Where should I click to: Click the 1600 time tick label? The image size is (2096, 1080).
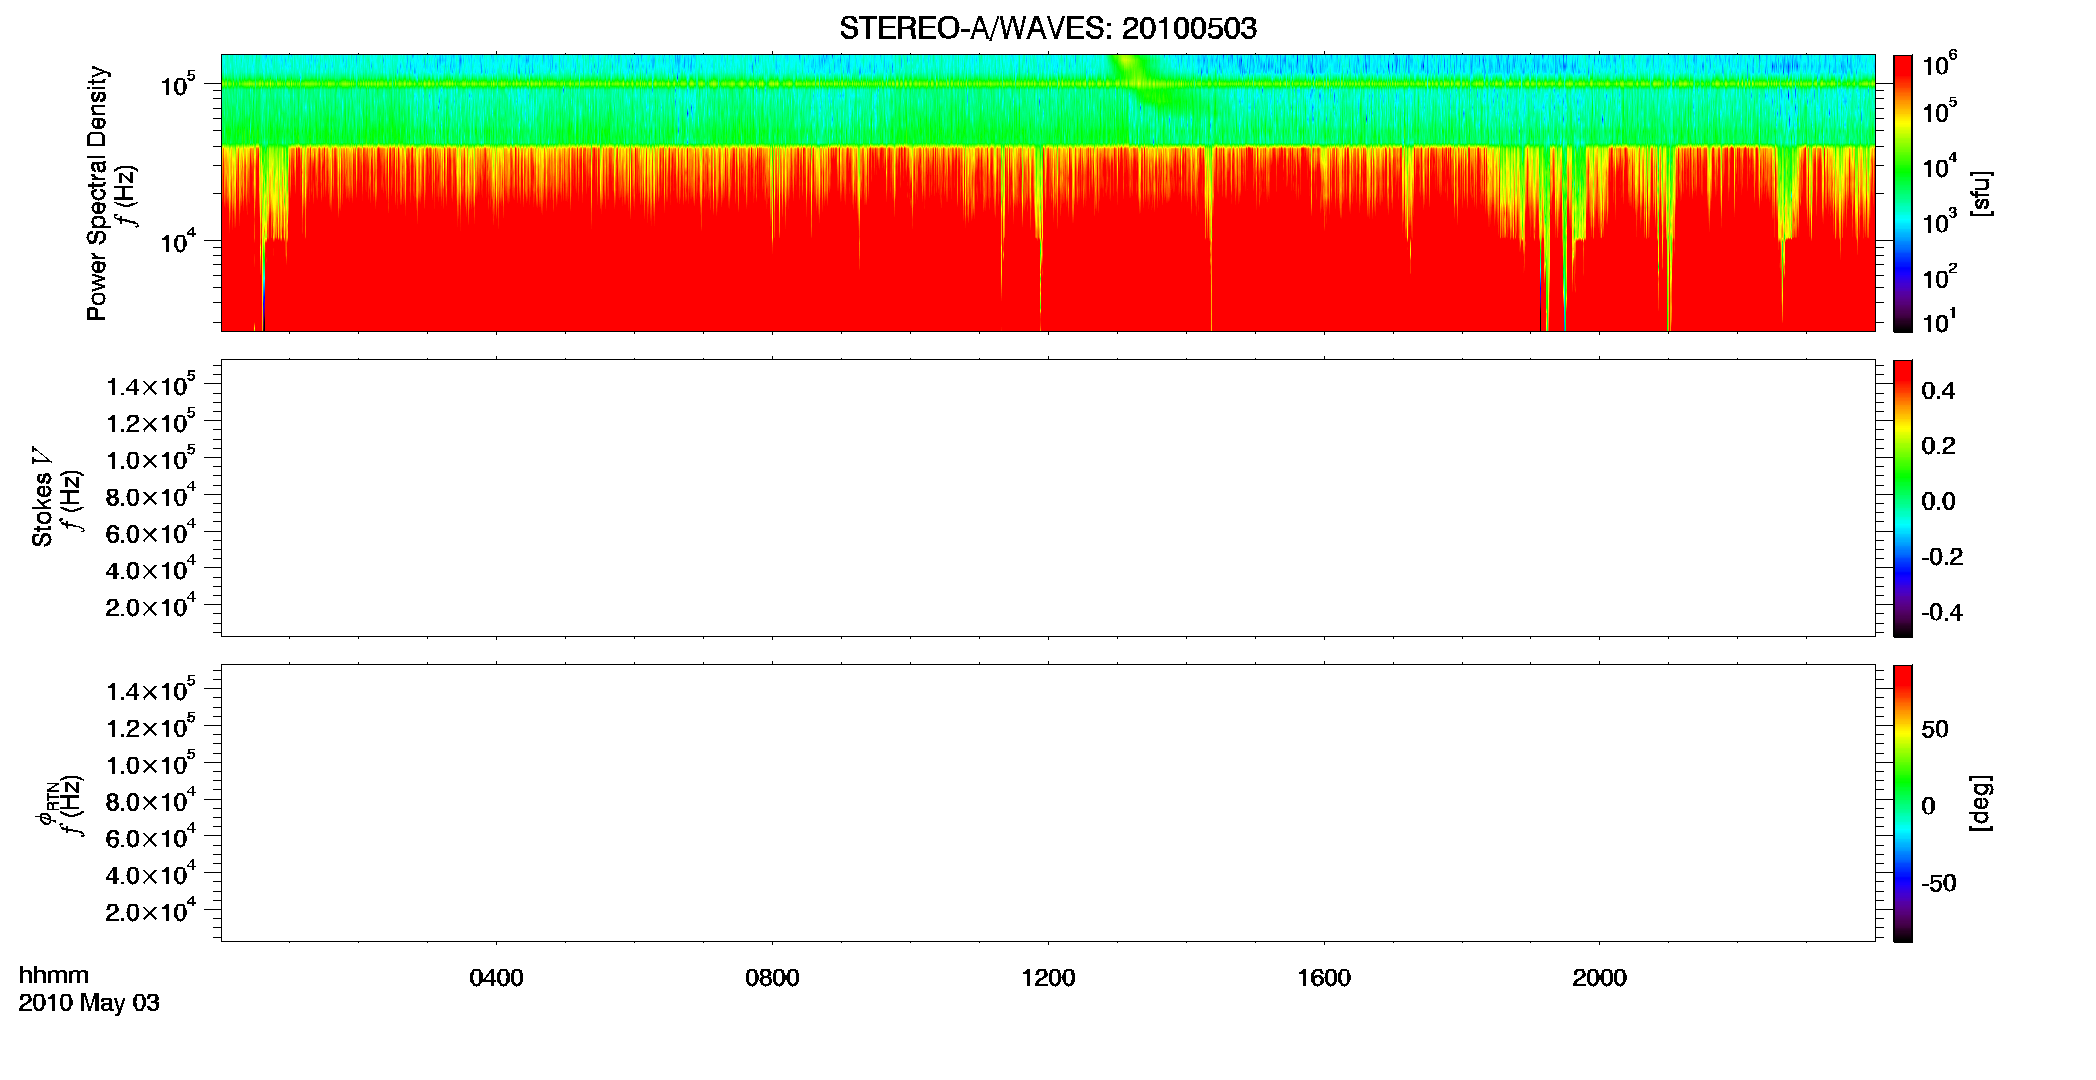point(1324,978)
